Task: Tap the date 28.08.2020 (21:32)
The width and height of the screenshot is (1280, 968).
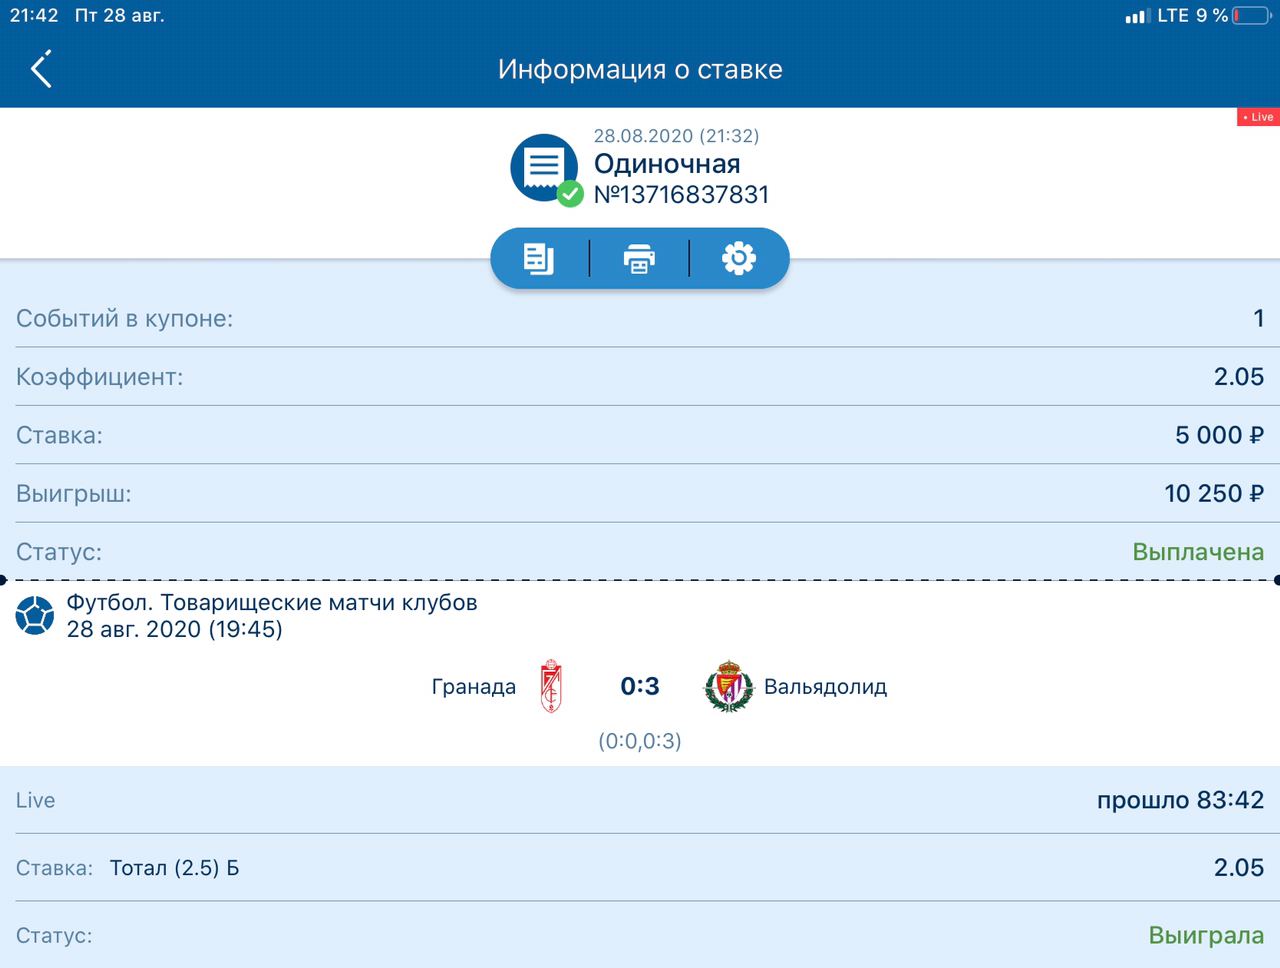Action: click(676, 136)
